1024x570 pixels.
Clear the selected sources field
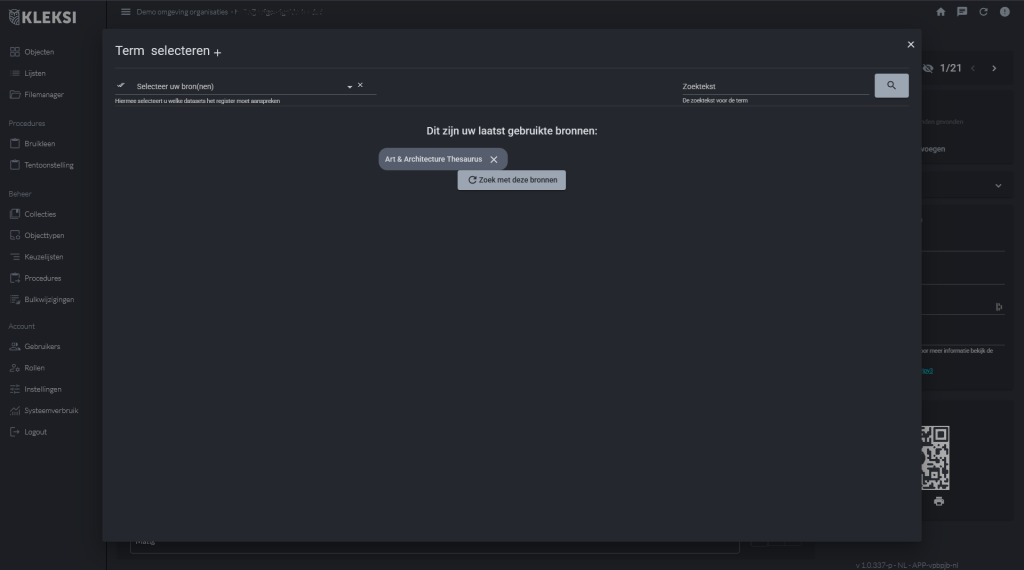[360, 85]
